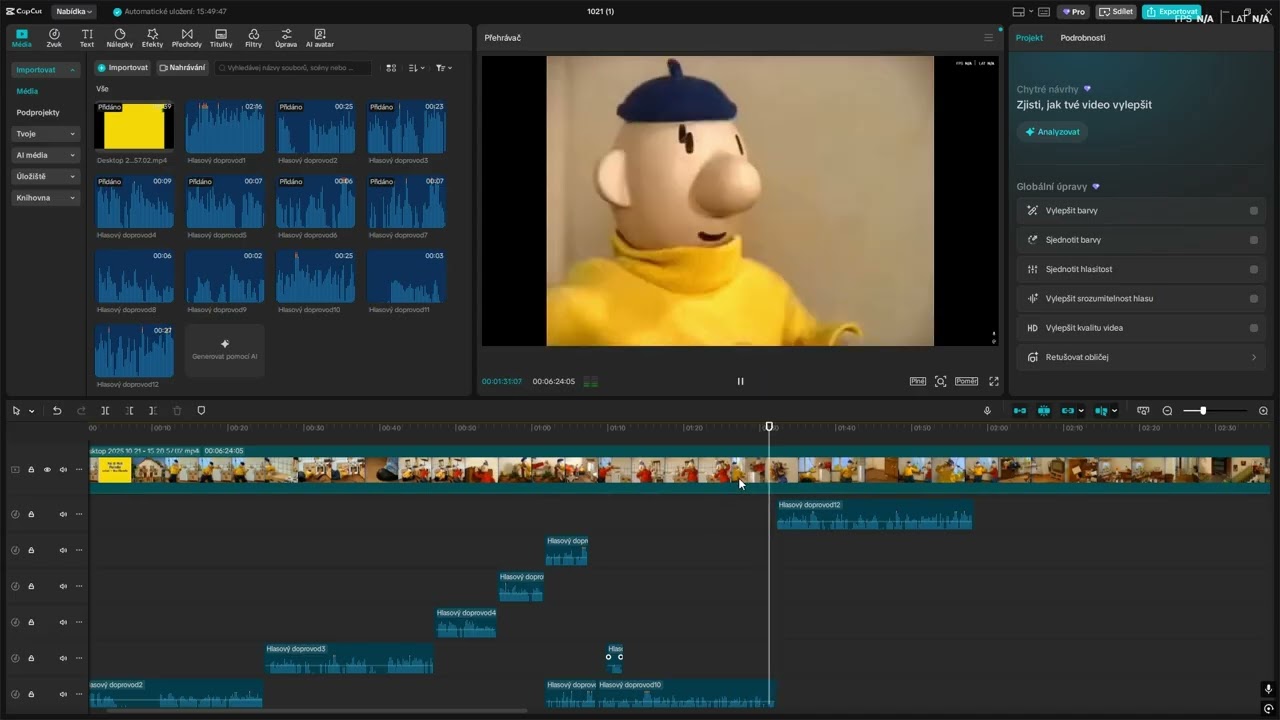Toggle the auto snapping icon
Viewport: 1280px width, 720px height.
(x=1044, y=411)
